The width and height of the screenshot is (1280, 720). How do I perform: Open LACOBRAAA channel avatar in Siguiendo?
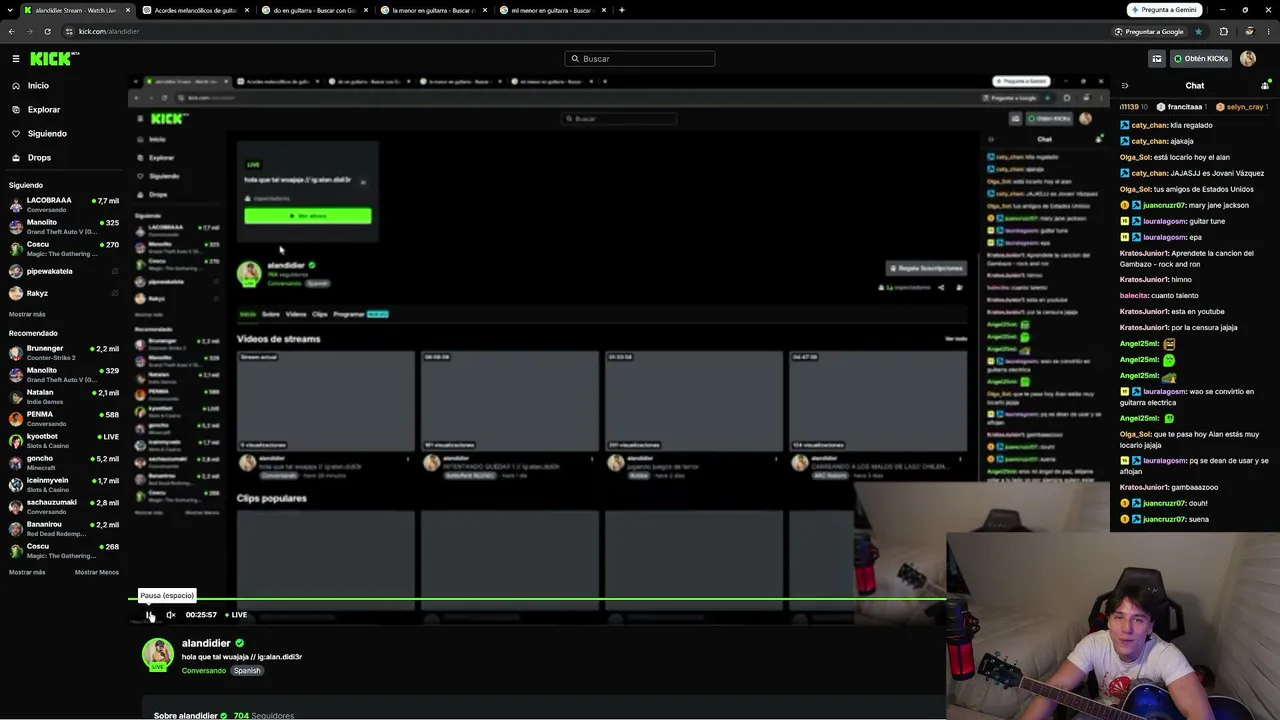point(16,205)
